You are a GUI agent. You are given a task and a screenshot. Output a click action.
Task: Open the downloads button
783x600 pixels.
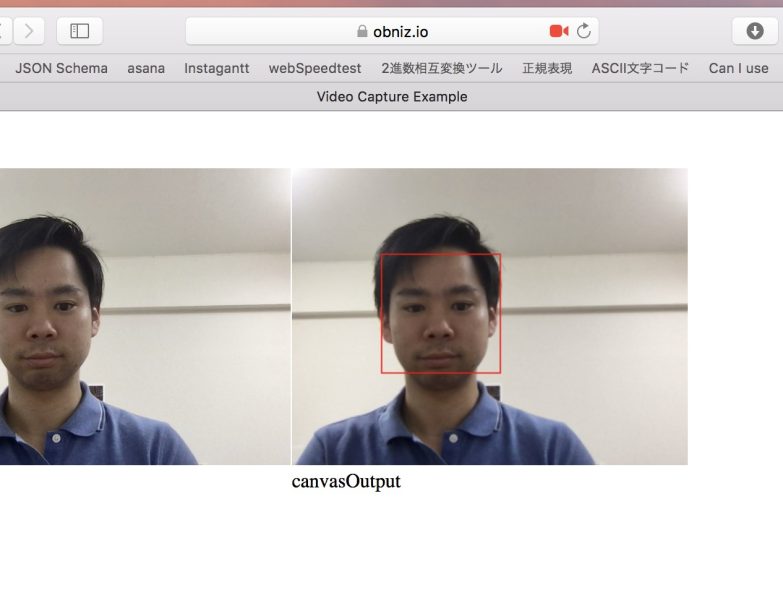point(755,31)
